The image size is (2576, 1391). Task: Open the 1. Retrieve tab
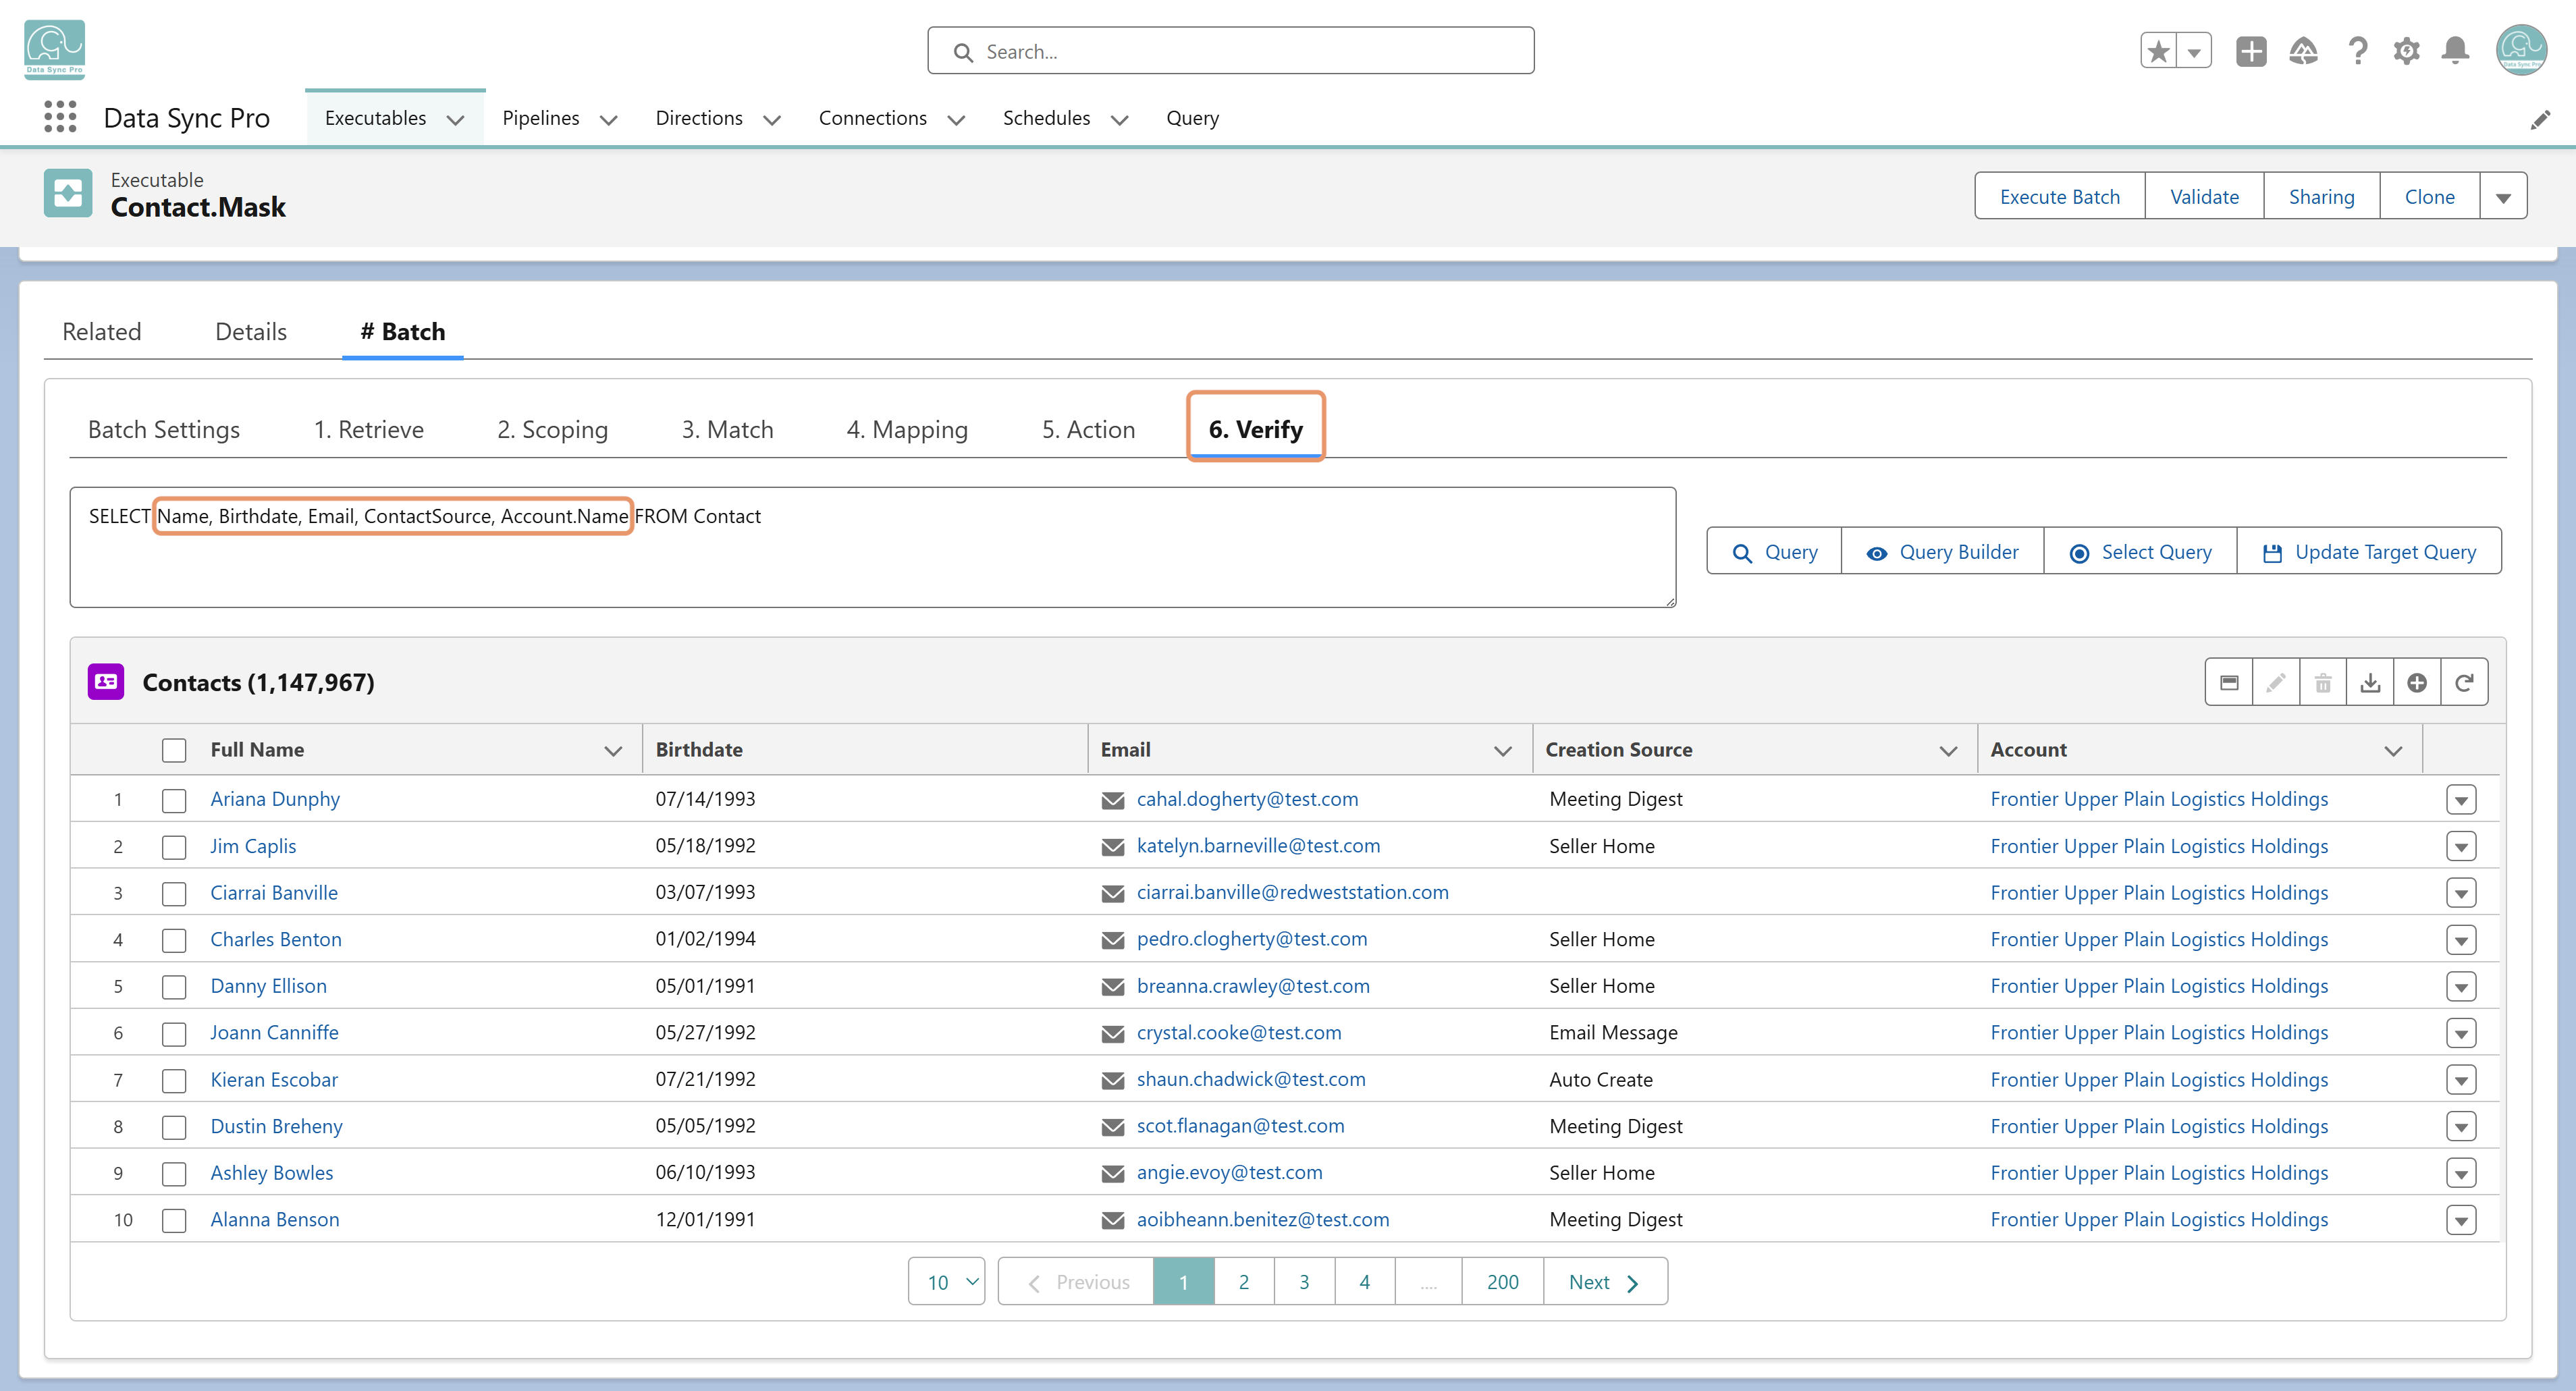pos(369,430)
